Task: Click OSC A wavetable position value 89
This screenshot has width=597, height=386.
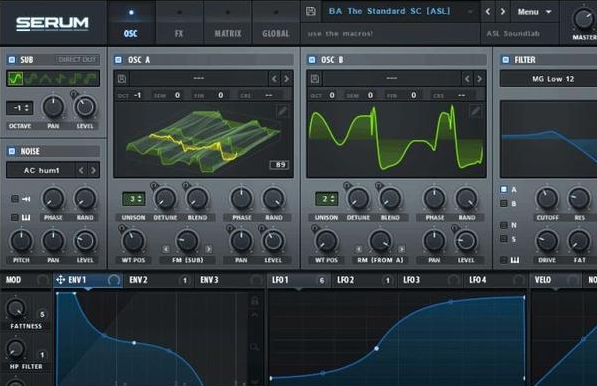Action: 280,165
